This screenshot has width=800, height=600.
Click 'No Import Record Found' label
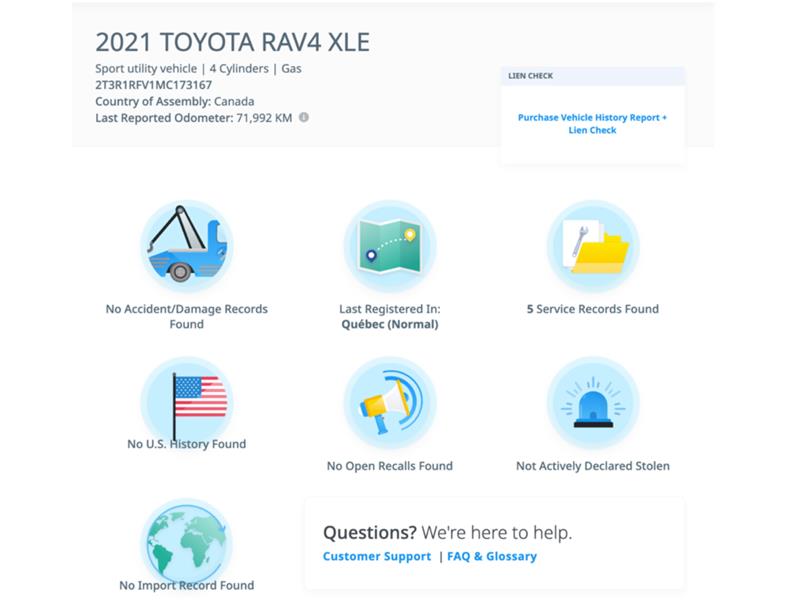point(187,585)
